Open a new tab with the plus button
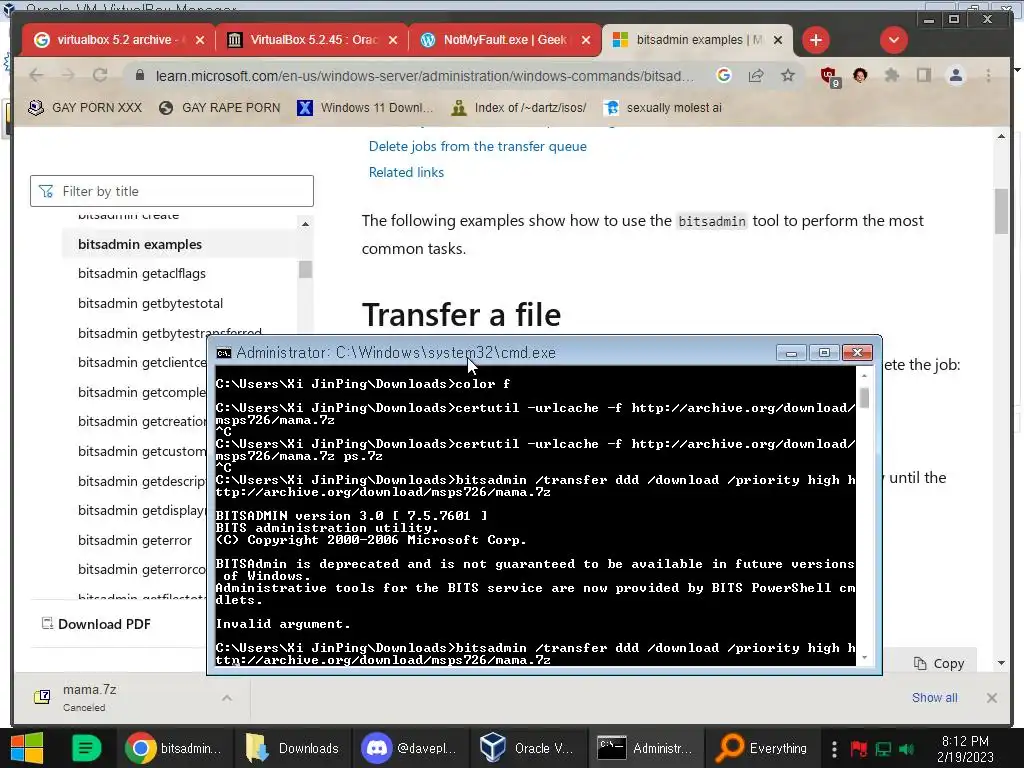1024x768 pixels. click(x=816, y=40)
